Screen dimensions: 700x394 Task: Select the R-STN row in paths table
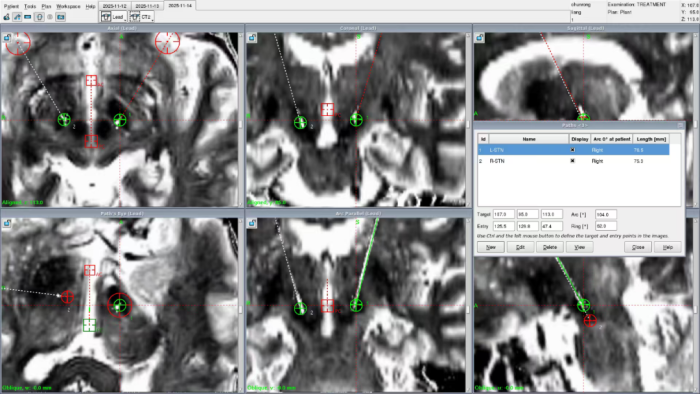coord(573,161)
